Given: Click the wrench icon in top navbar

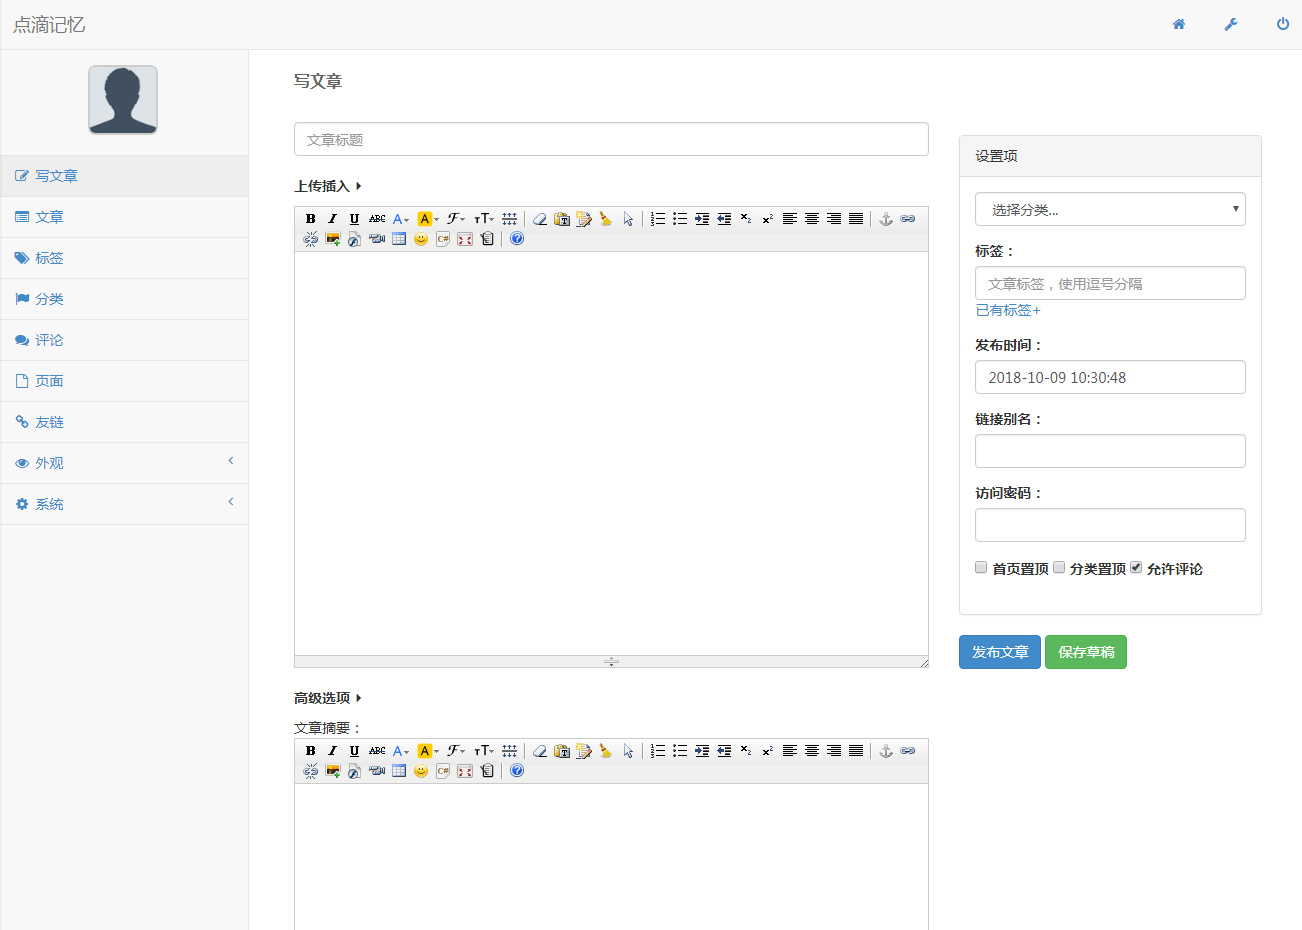Looking at the screenshot, I should point(1231,24).
